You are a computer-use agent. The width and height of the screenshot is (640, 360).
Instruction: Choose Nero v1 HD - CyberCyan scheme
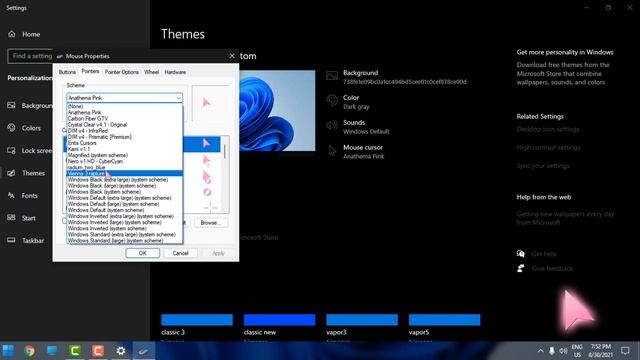pos(124,161)
